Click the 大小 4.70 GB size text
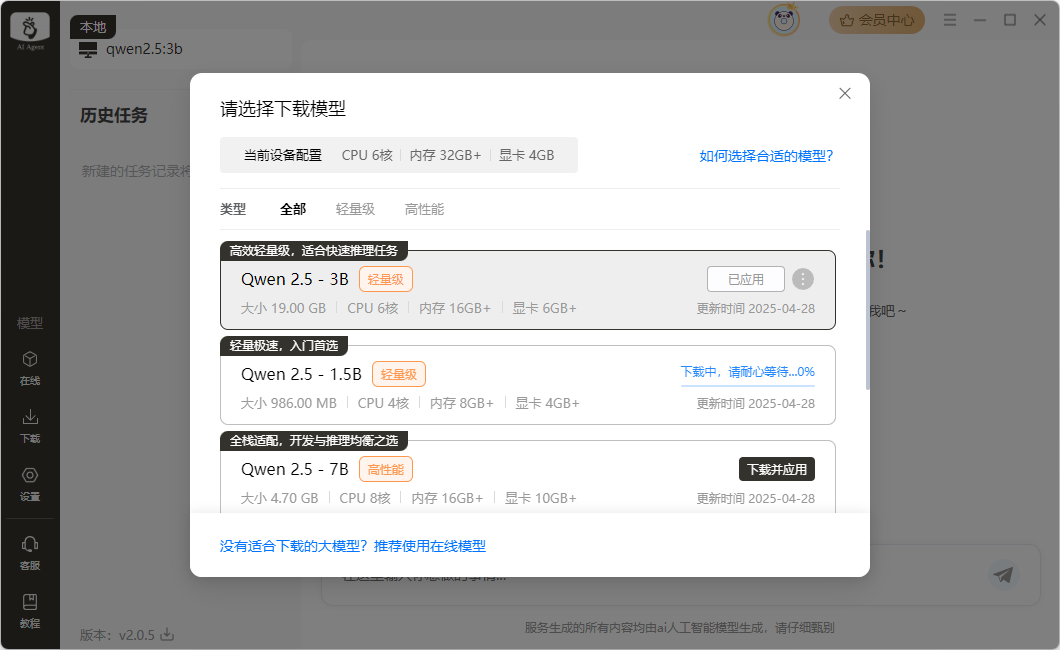The image size is (1060, 650). (x=279, y=499)
